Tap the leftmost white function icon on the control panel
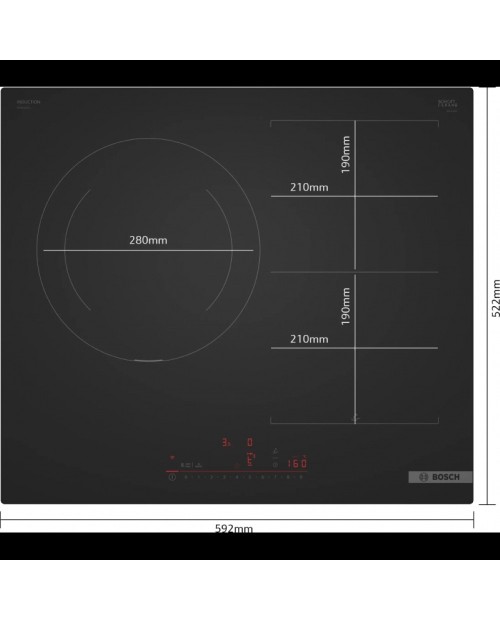Image resolution: width=500 pixels, height=620 pixels. 183,465
